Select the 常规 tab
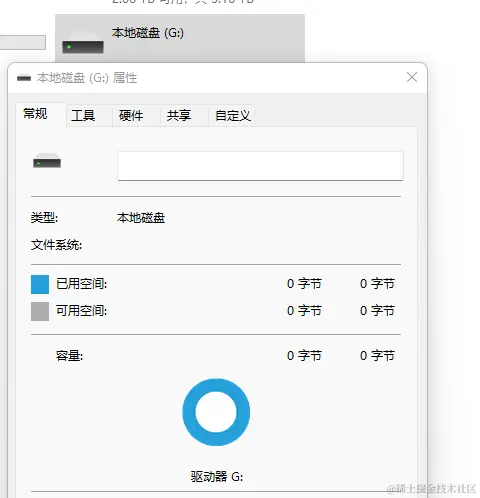 [x=41, y=114]
